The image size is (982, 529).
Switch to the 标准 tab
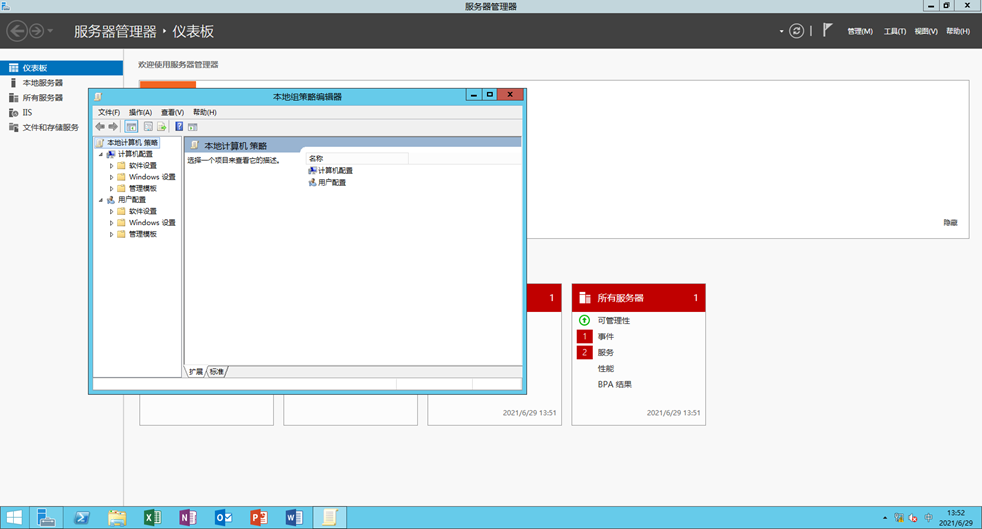click(x=217, y=371)
